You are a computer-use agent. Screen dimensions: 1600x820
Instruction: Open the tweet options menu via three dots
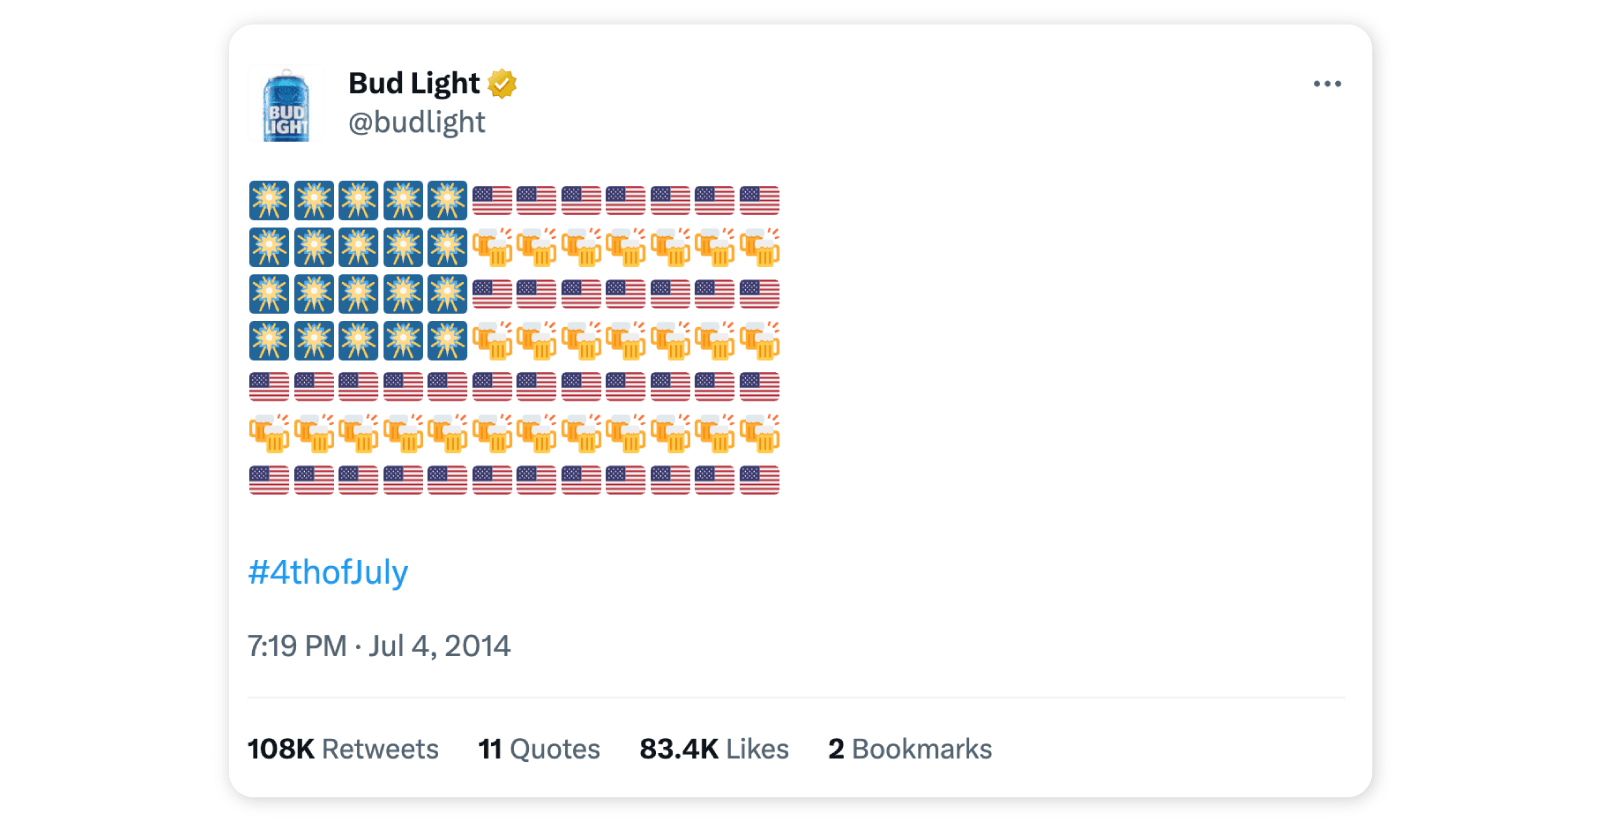click(x=1327, y=83)
